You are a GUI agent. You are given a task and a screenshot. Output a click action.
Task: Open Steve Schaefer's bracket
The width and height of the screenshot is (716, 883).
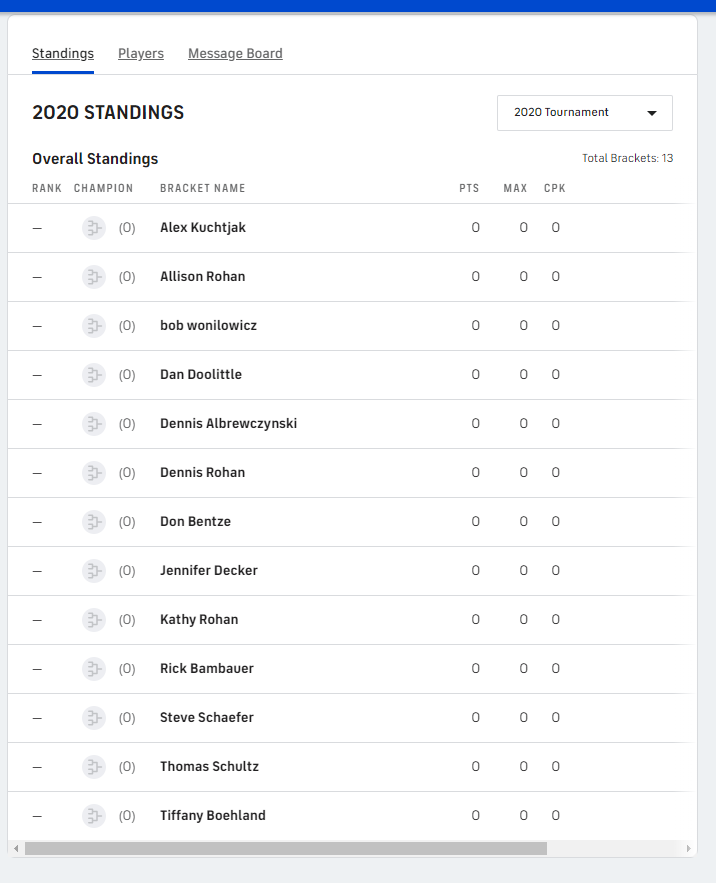coord(207,718)
